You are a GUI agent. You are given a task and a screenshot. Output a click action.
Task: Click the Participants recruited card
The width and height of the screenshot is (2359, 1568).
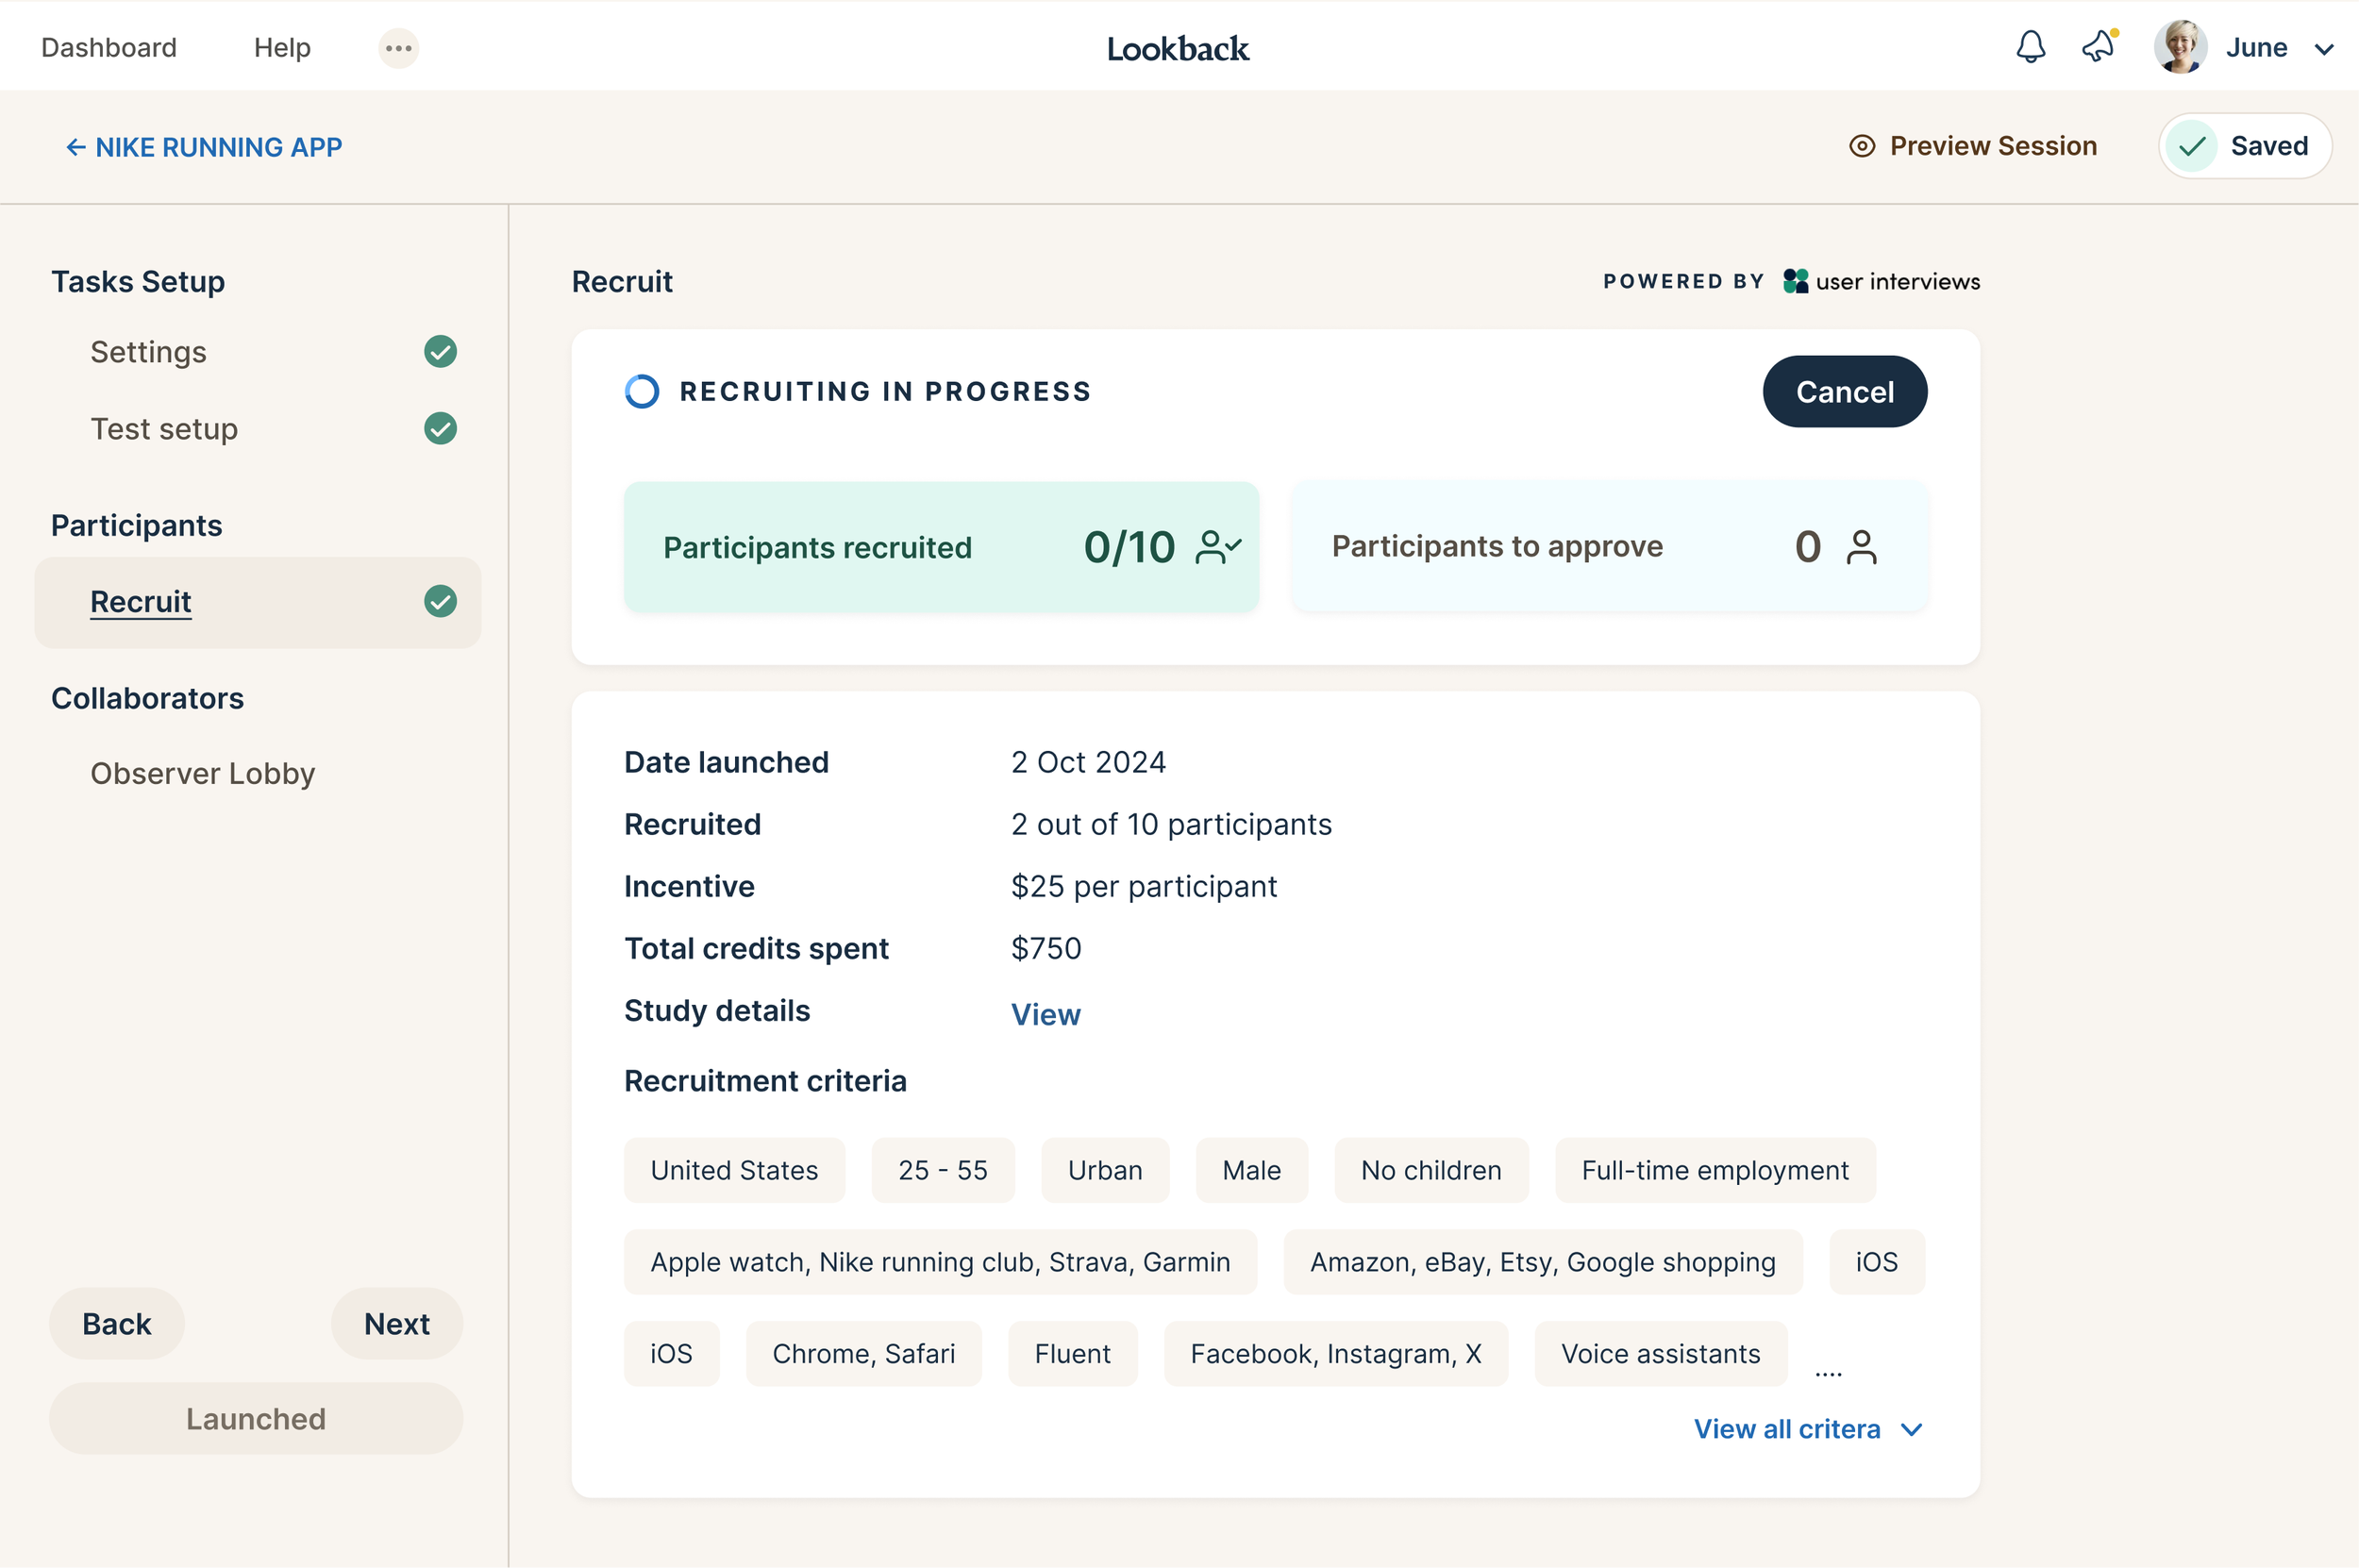point(941,547)
